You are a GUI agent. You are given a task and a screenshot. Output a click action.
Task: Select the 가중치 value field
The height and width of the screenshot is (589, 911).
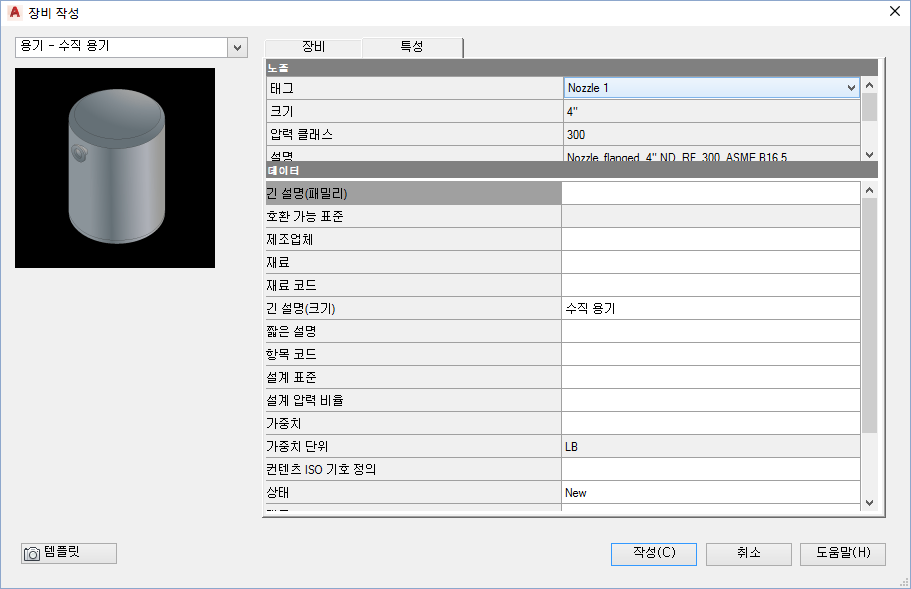711,423
